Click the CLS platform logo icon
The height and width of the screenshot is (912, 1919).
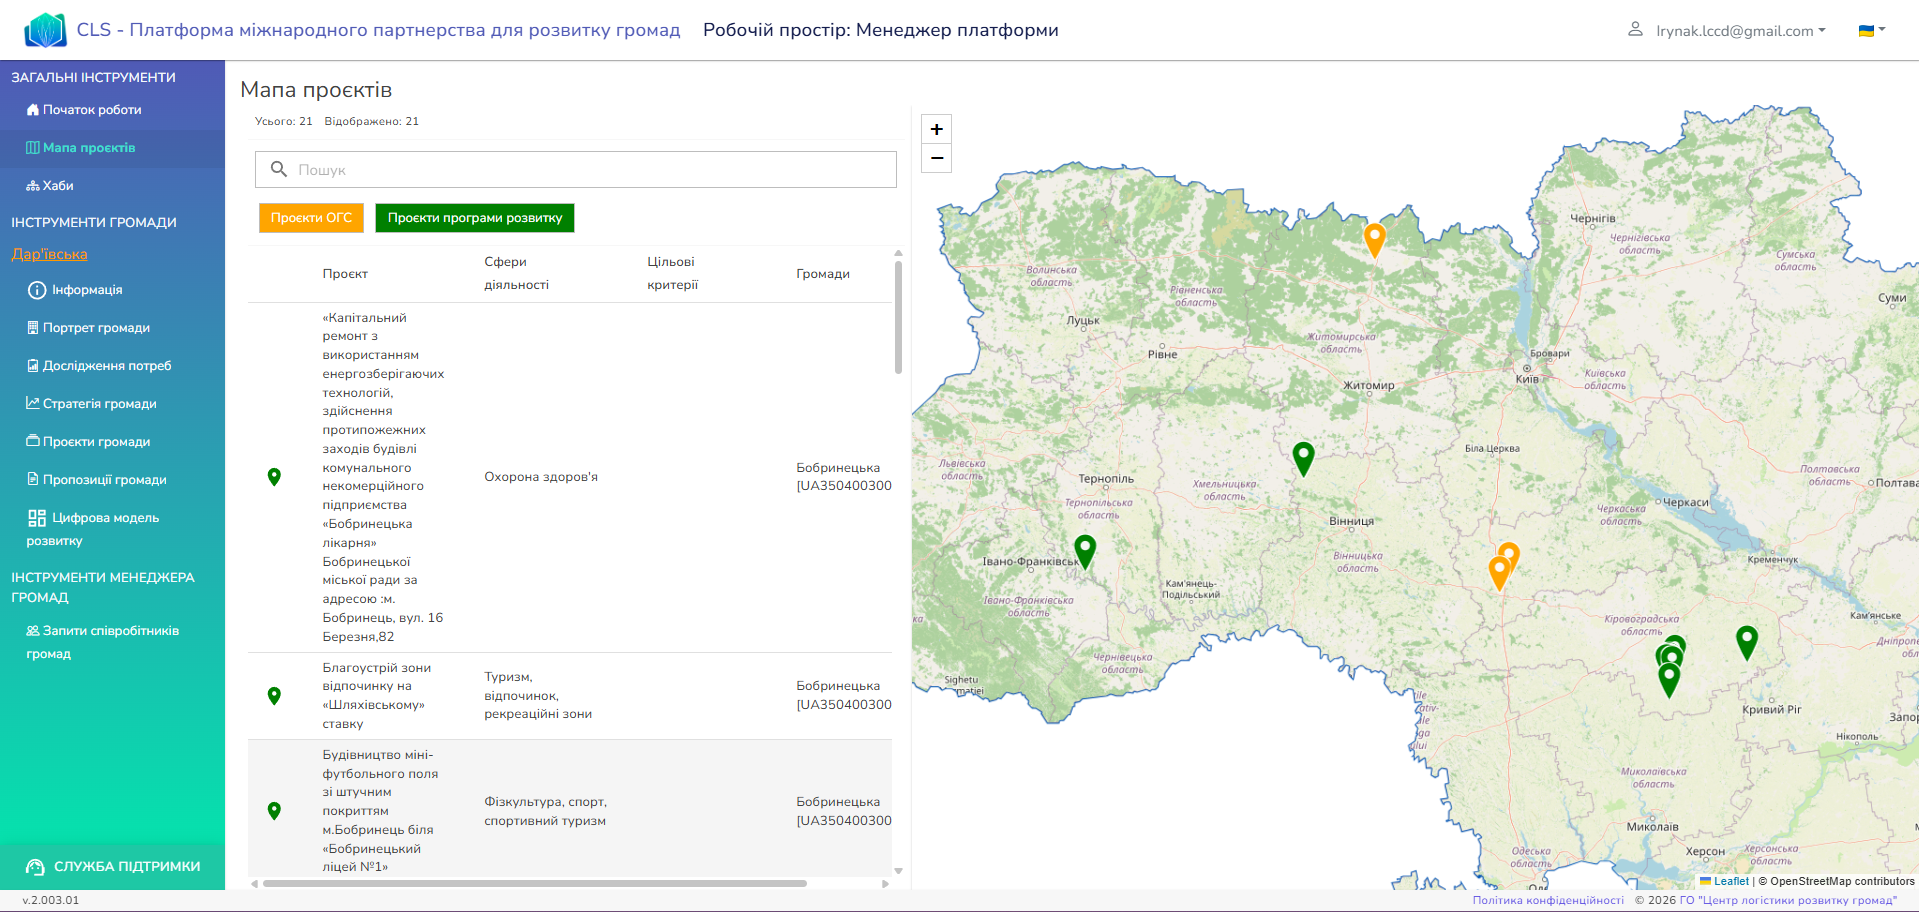point(45,30)
